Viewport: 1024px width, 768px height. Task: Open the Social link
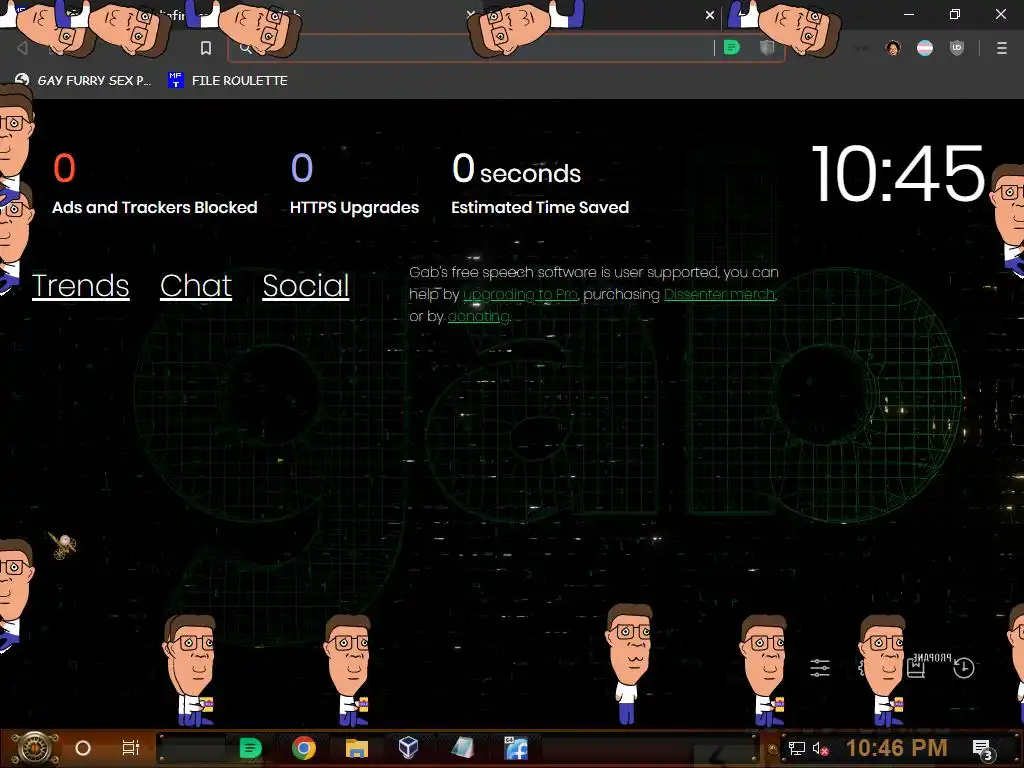coord(306,285)
